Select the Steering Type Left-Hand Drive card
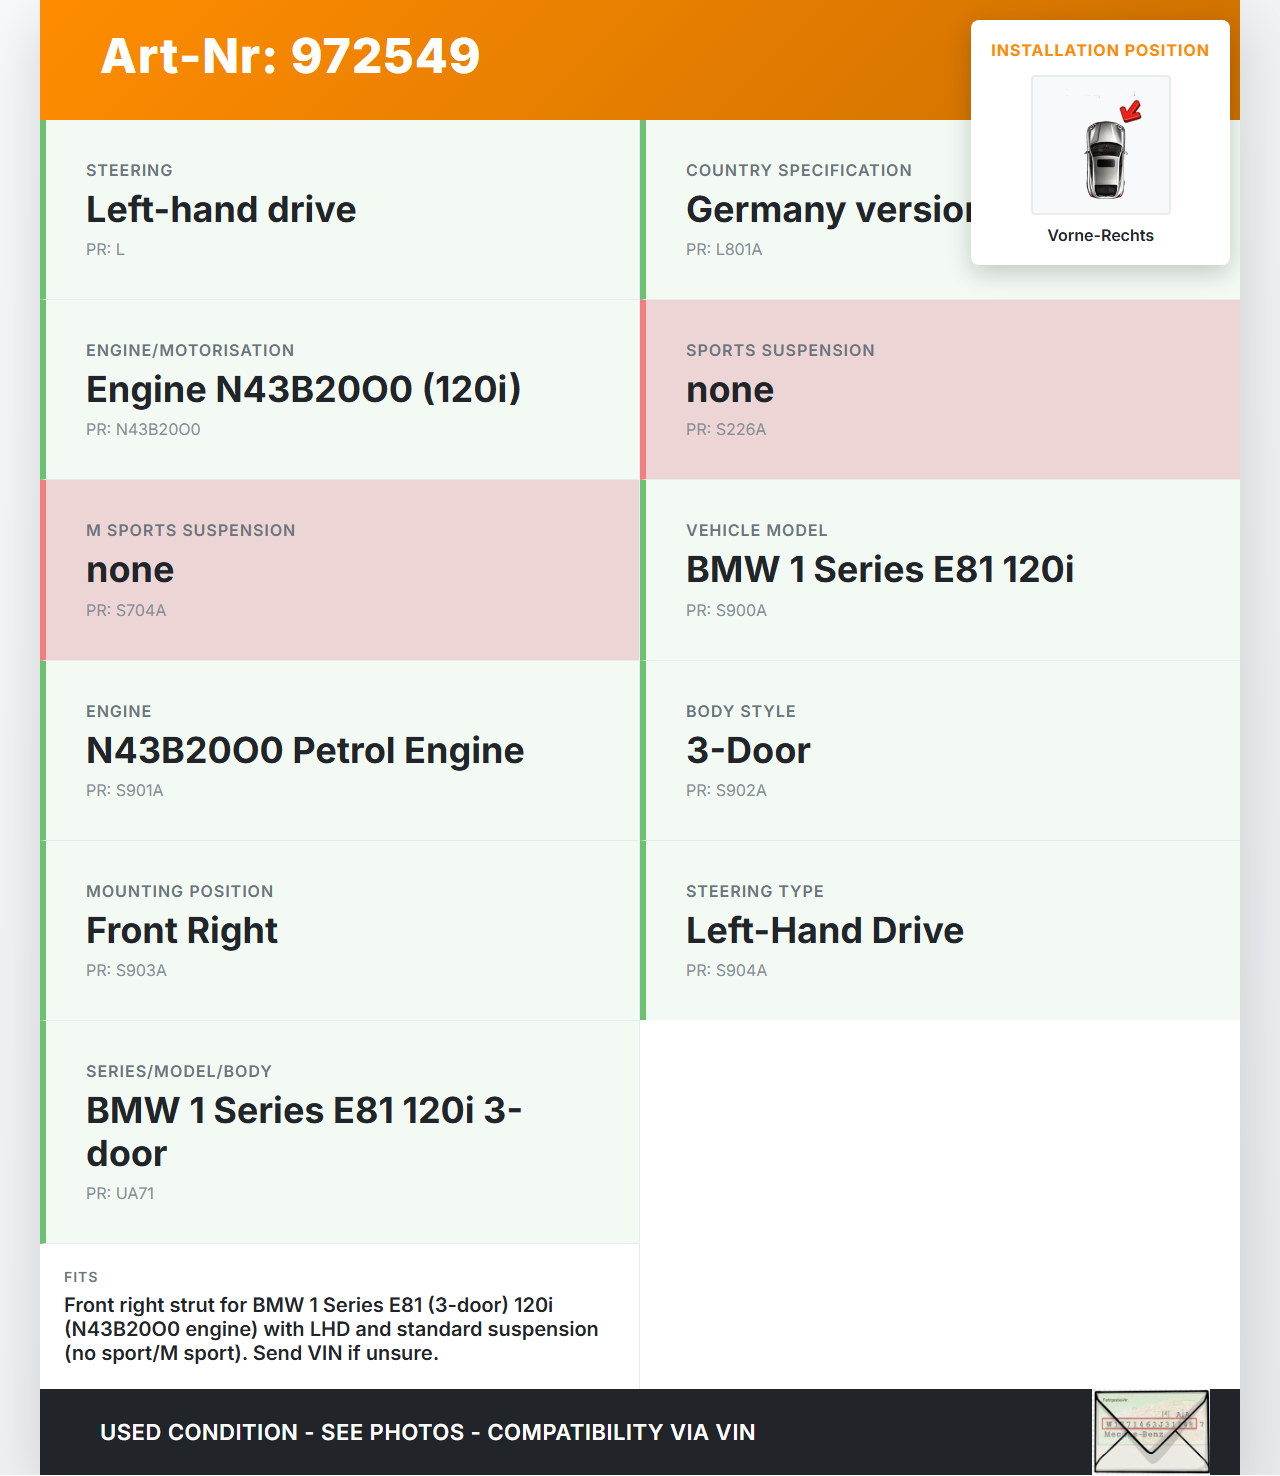 pyautogui.click(x=940, y=931)
